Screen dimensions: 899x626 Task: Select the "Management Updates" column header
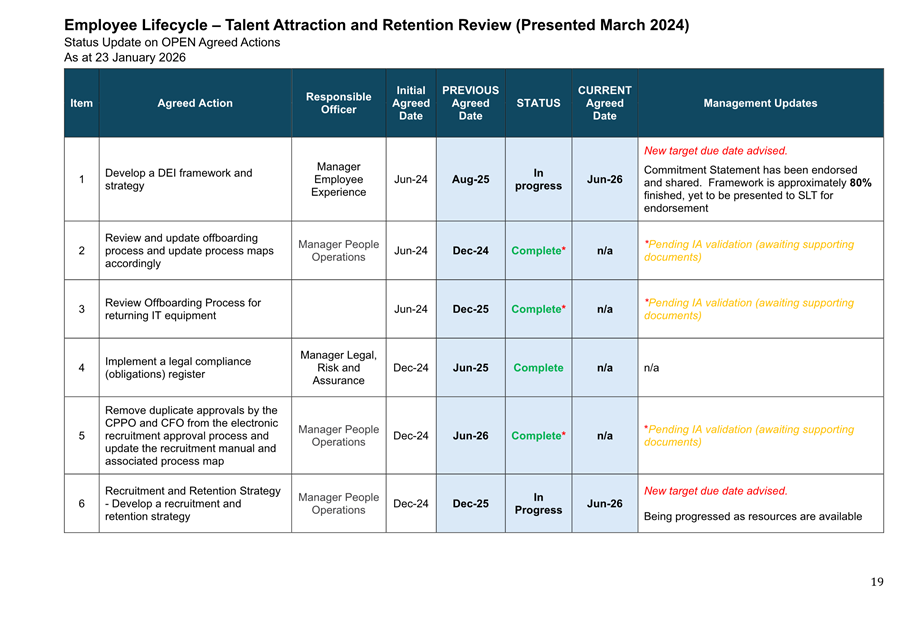click(760, 103)
